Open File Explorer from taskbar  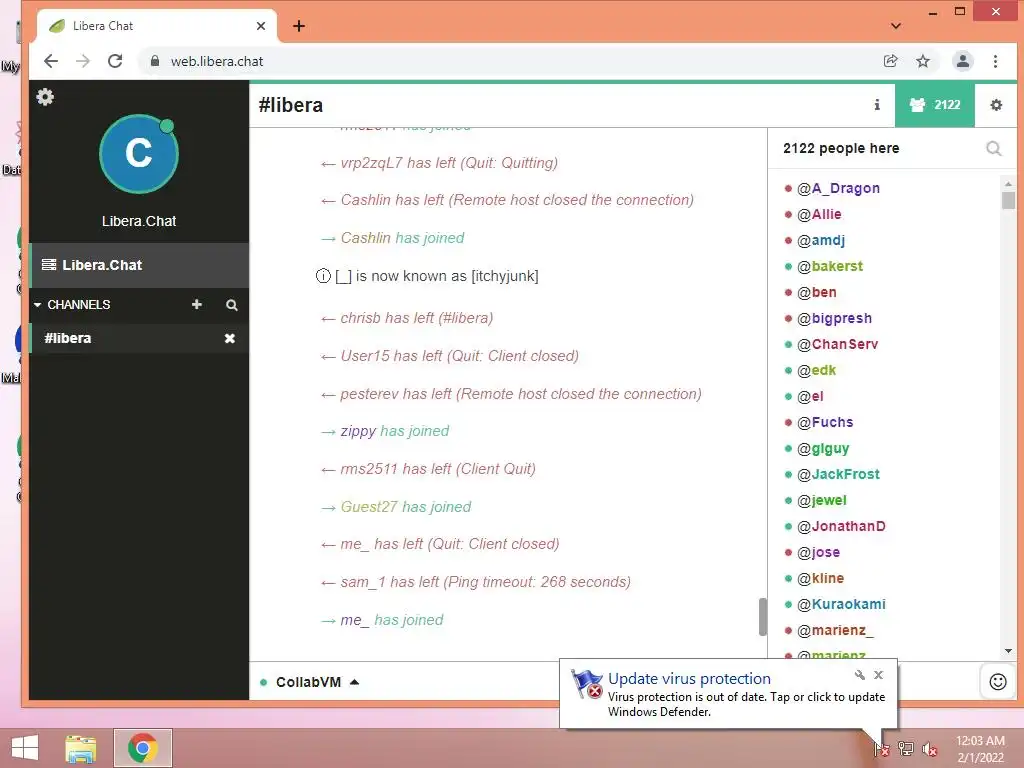point(81,748)
